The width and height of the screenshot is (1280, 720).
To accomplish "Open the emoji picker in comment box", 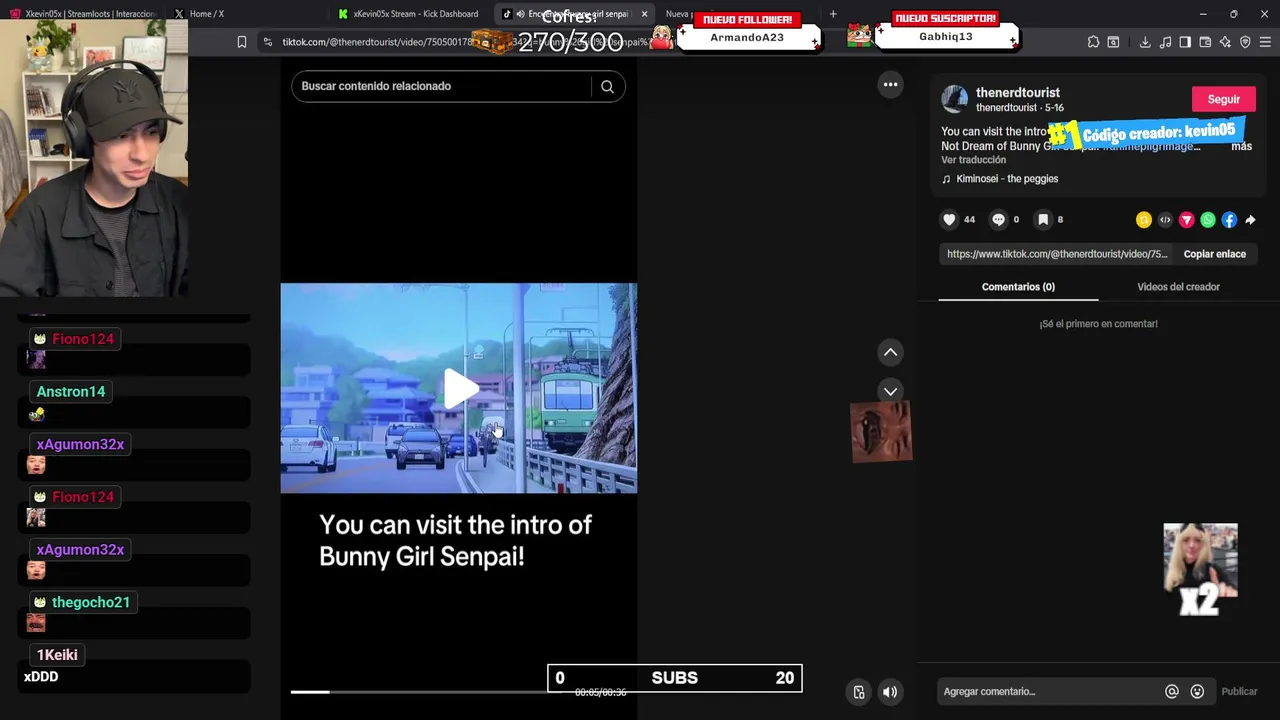I will pos(1197,691).
